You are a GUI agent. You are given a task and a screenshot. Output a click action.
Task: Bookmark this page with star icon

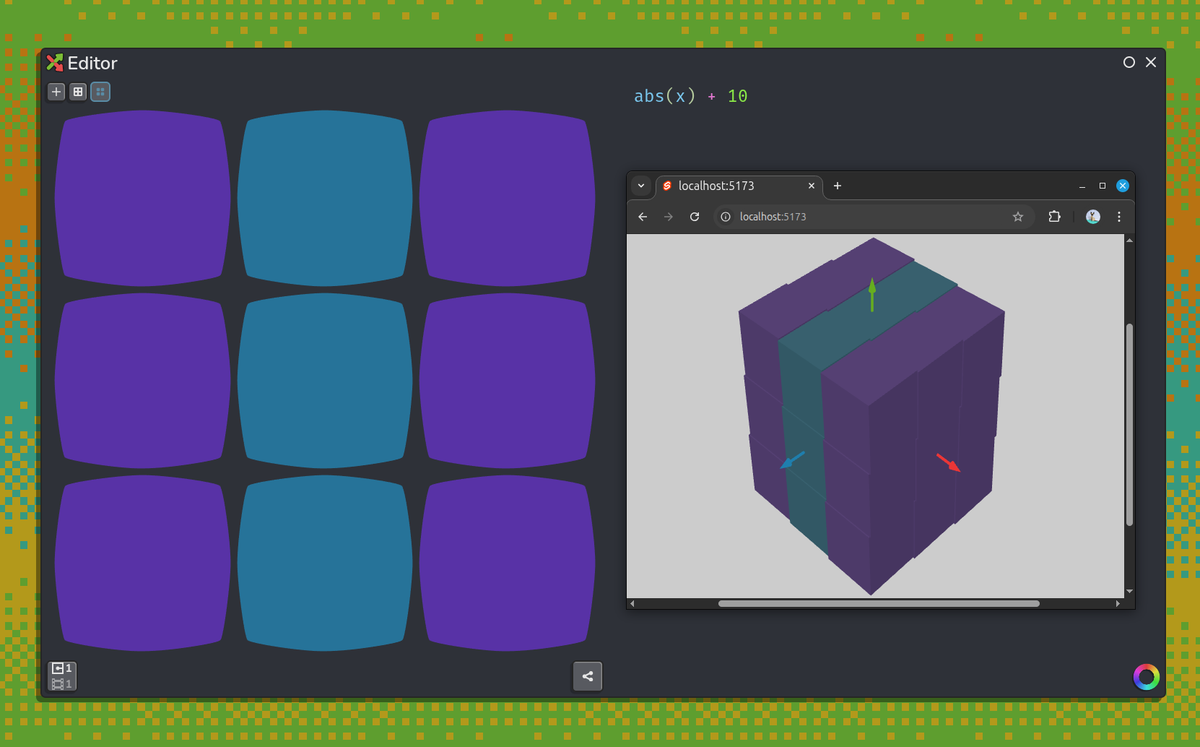(1018, 216)
